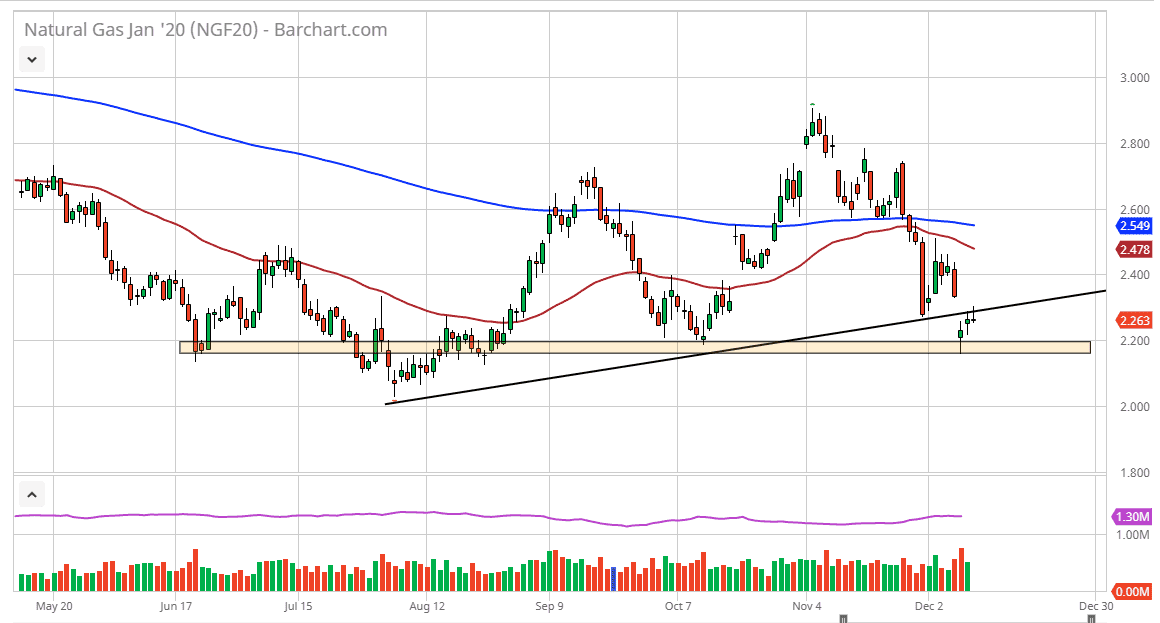Click the 0.00M volume axis label
1160x623 pixels.
(x=1133, y=591)
